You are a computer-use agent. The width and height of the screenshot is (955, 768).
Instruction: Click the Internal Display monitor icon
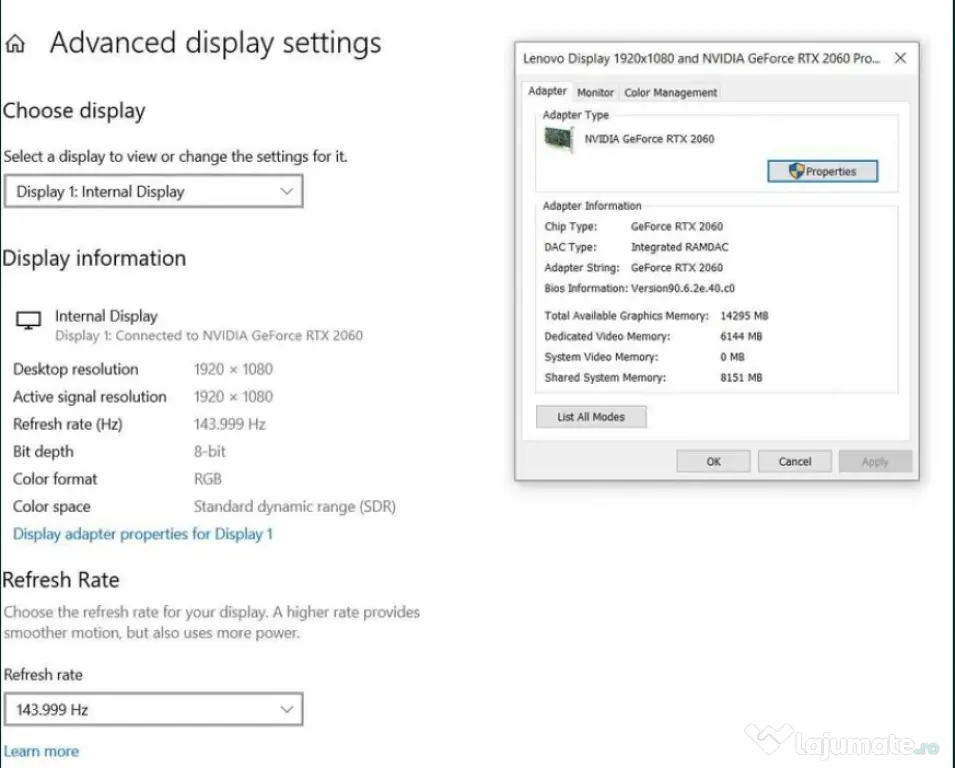click(28, 320)
